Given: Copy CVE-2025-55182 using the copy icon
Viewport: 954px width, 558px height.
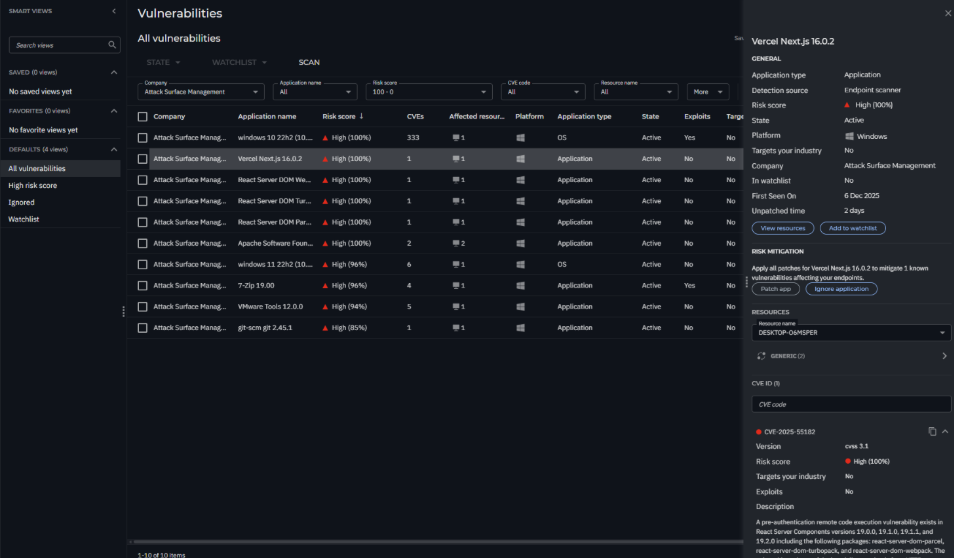Looking at the screenshot, I should coord(932,431).
